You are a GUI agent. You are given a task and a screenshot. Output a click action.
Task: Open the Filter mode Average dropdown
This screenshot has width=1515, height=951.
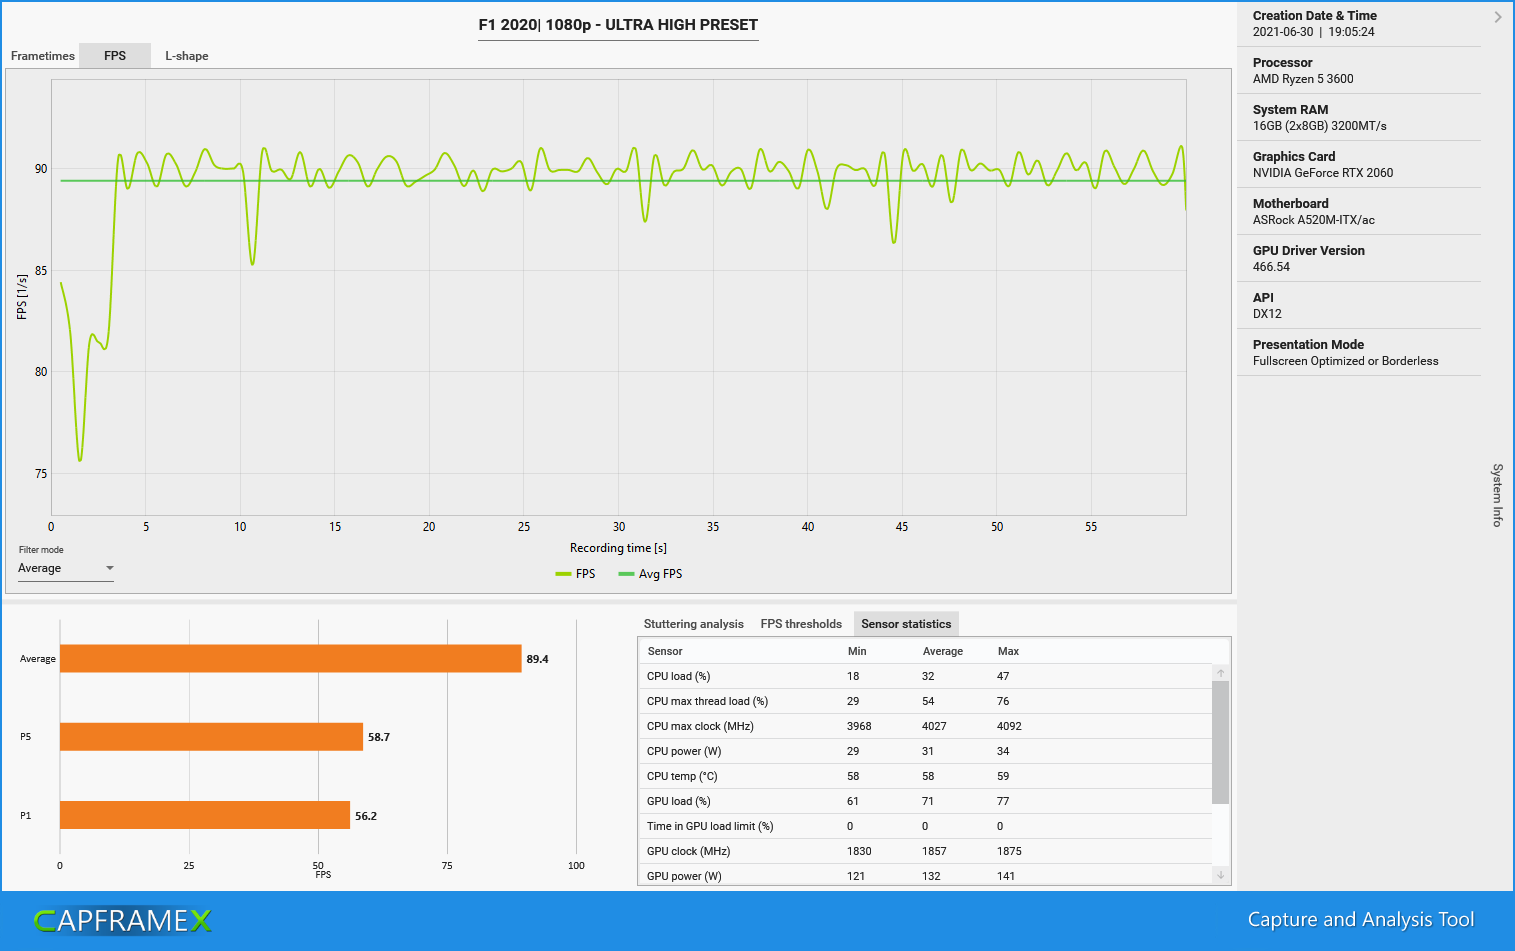coord(66,568)
